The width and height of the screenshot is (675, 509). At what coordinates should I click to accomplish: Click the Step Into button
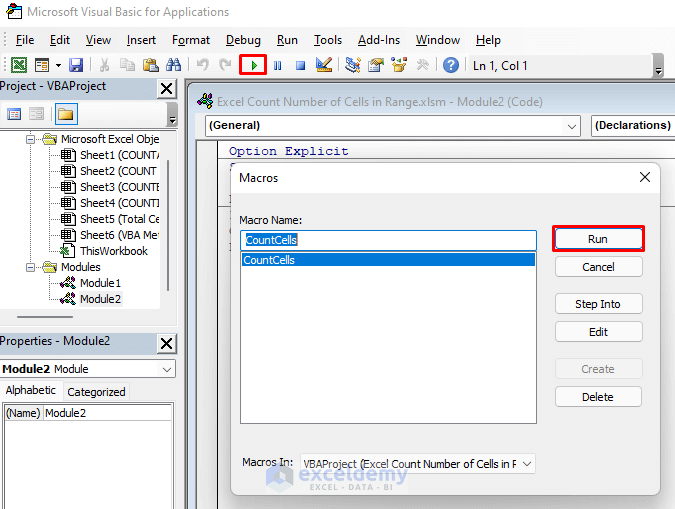(598, 304)
